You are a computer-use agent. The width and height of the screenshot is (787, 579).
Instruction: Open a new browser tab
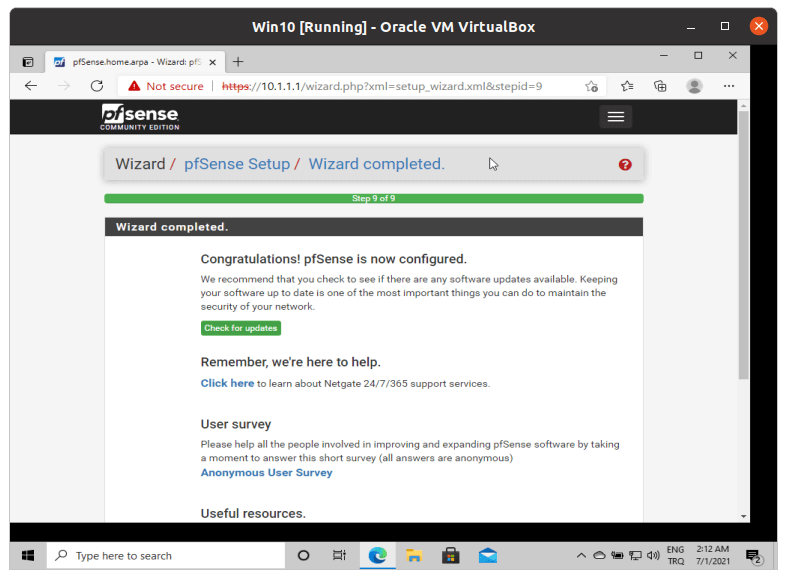tap(238, 62)
